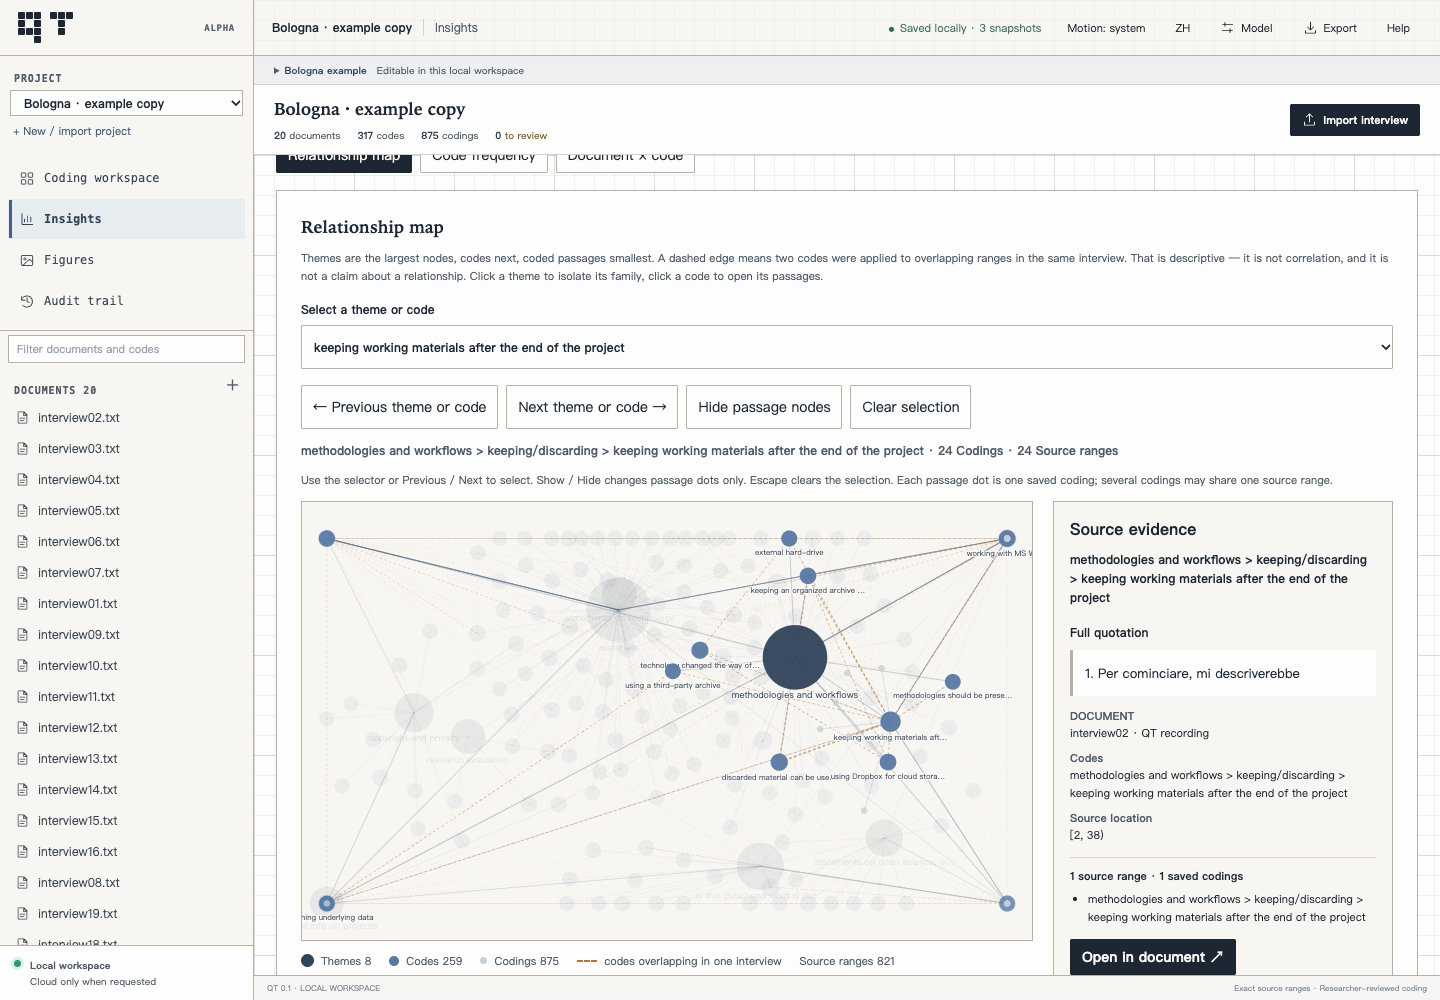Click the Filter documents and codes field
Image resolution: width=1440 pixels, height=1000 pixels.
pos(126,349)
